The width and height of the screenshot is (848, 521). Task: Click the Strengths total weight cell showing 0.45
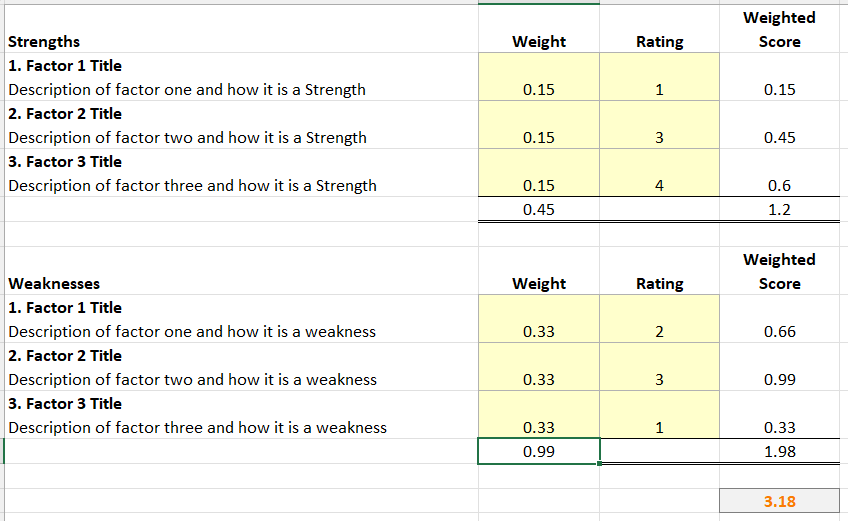click(x=539, y=210)
